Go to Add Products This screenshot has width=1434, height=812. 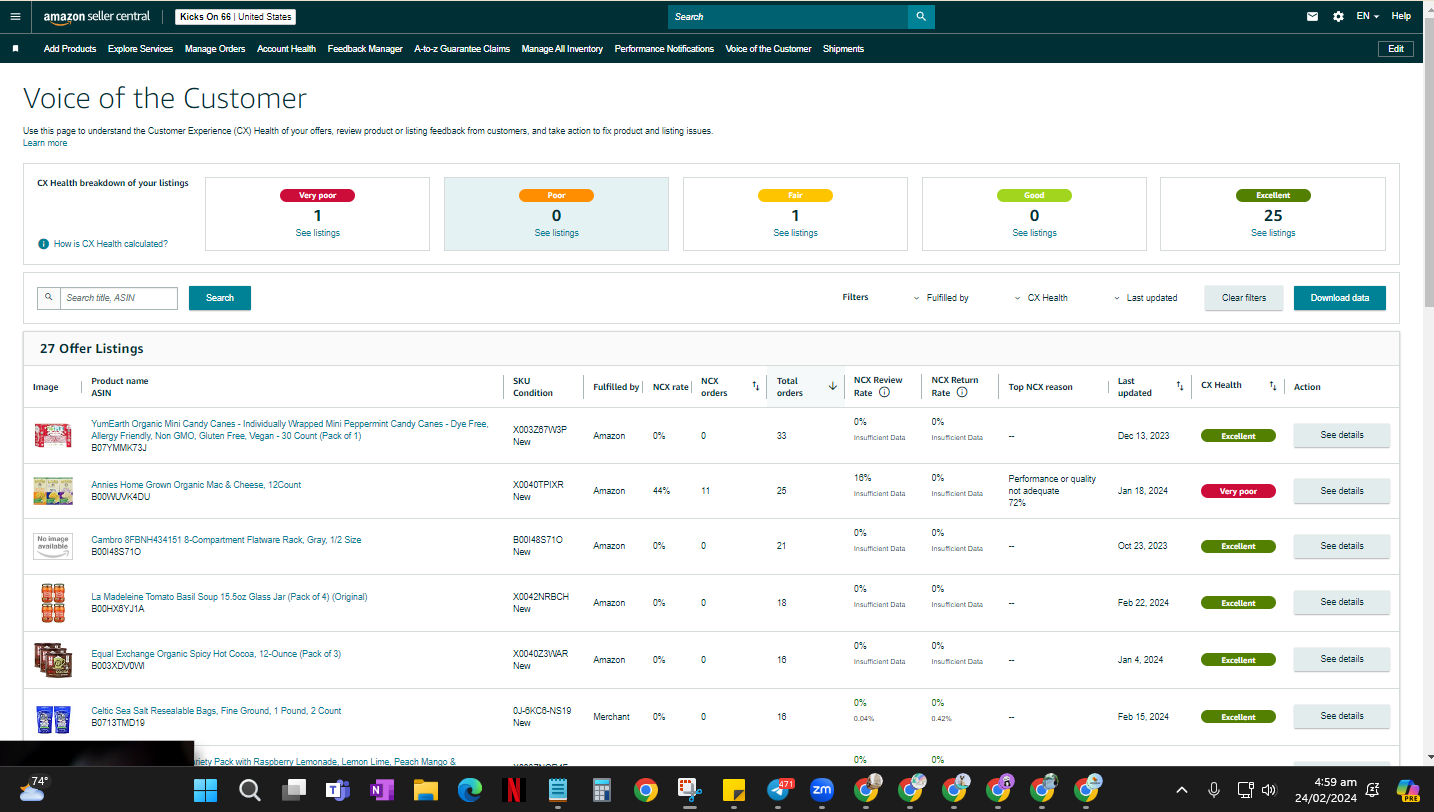[x=70, y=49]
